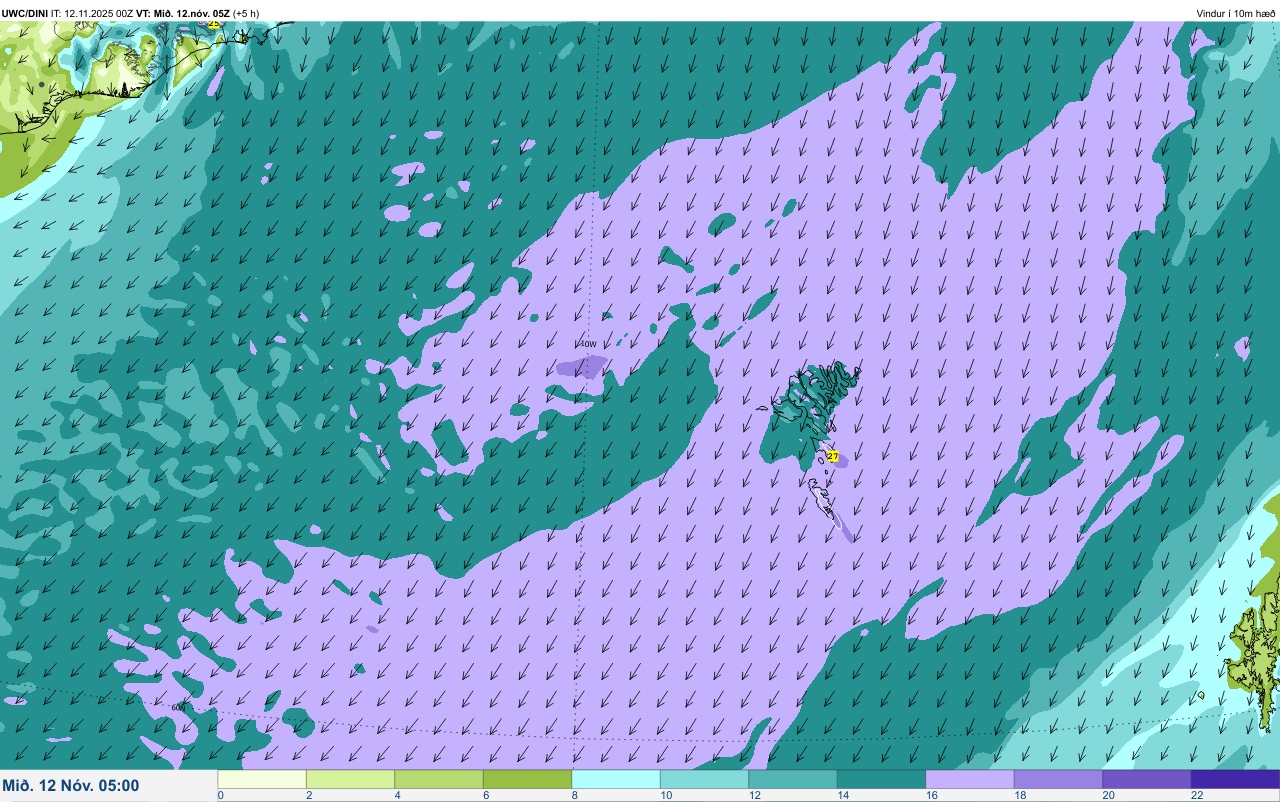Screen dimensions: 1280x802
Task: Click the 'Vindur í 10m hæð' title
Action: 1235,13
